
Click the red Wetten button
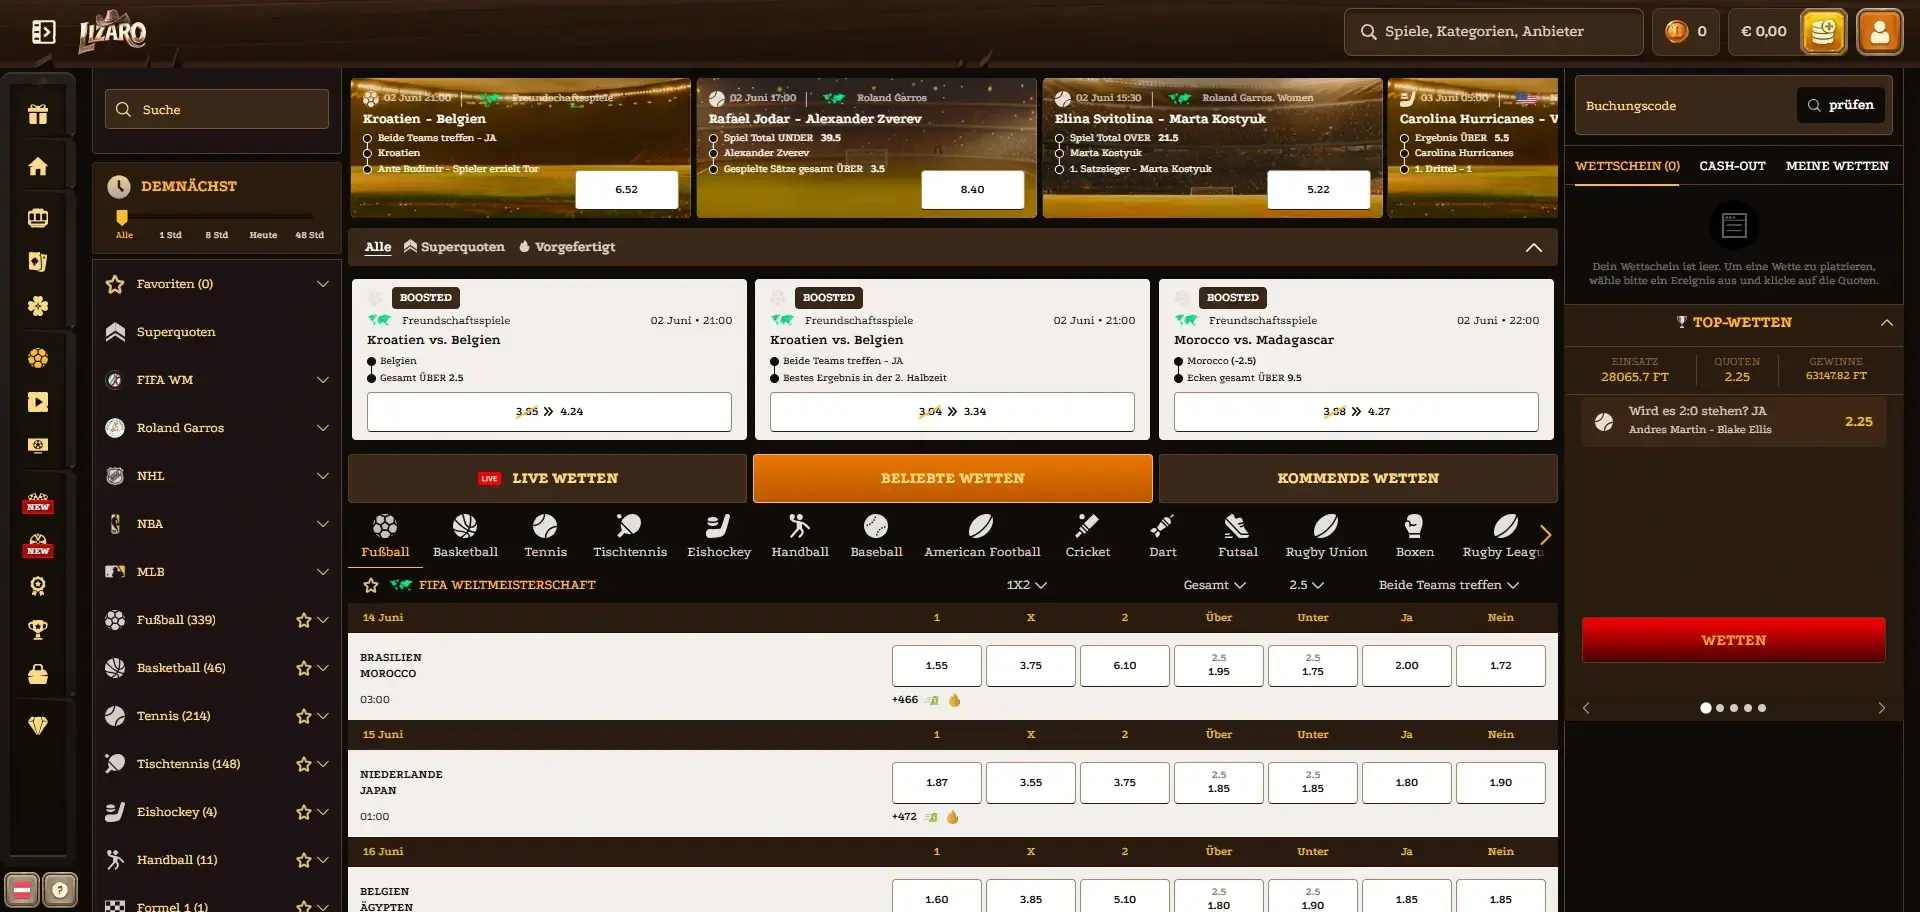[1733, 640]
